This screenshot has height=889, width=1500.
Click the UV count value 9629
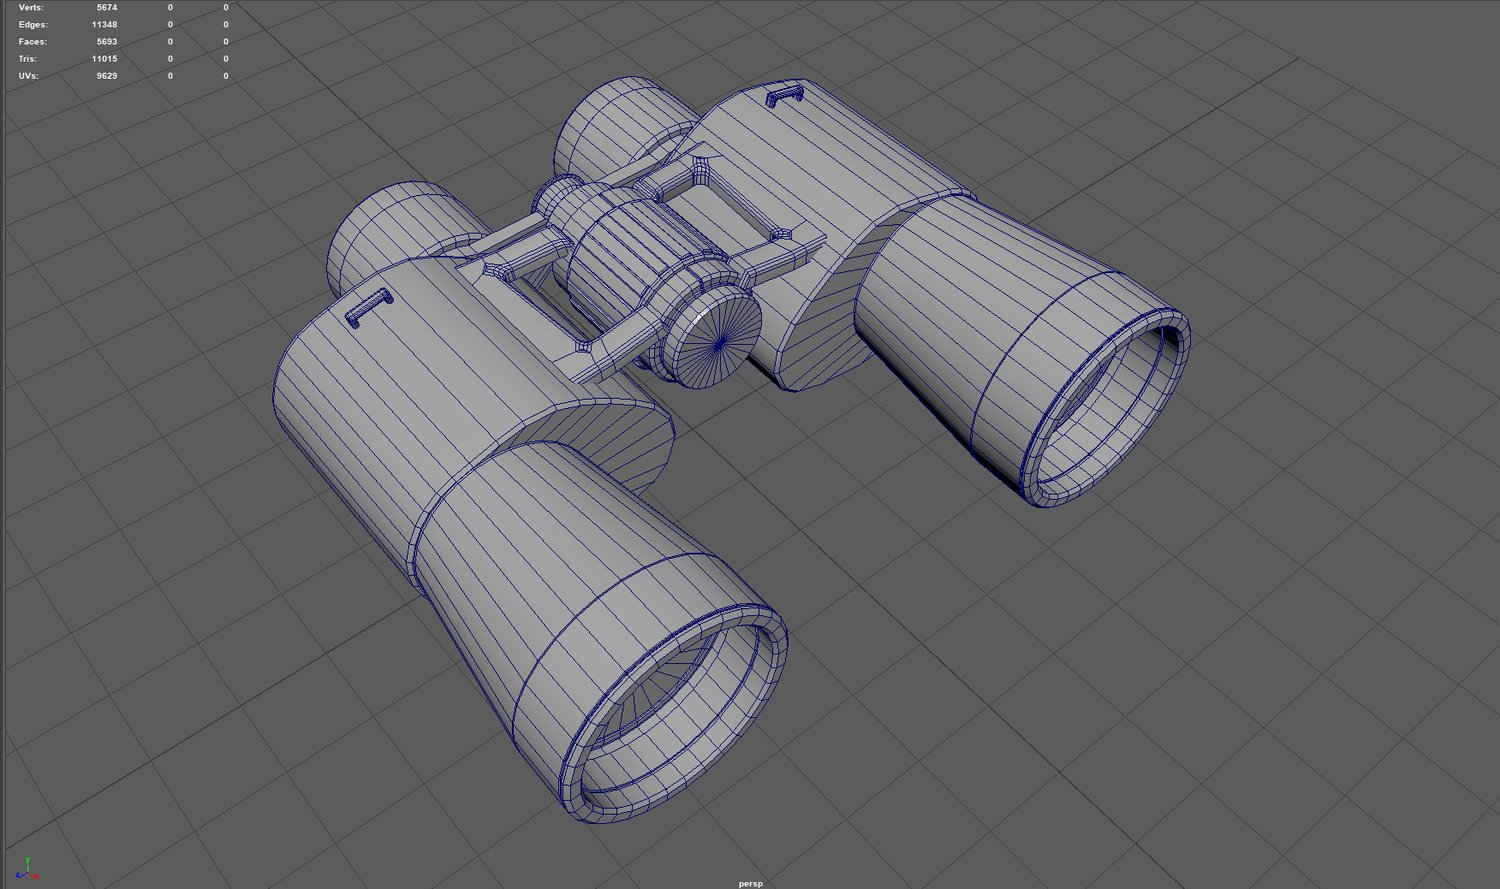(x=107, y=76)
